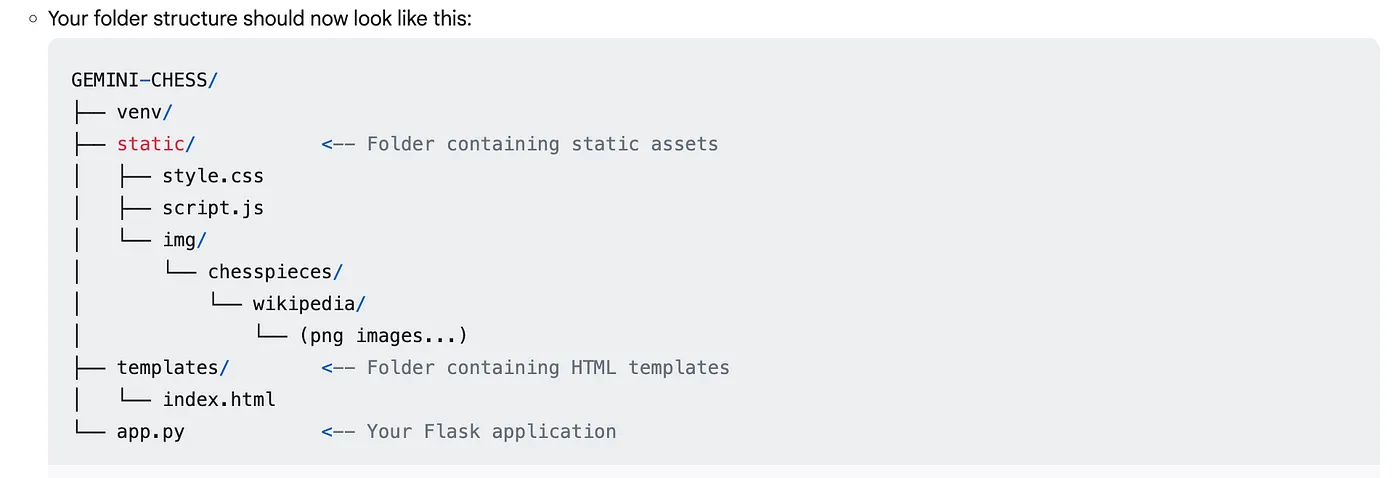Screen dimensions: 1400x478
Task: Click the 'Your Flask application' comment
Action: [491, 432]
